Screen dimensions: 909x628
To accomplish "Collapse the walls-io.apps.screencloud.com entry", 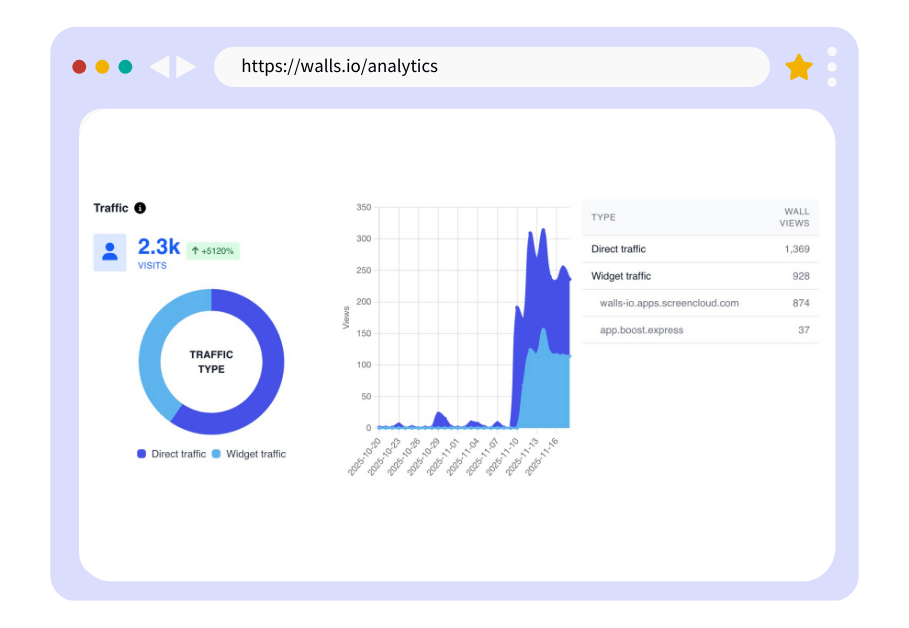I will point(668,303).
